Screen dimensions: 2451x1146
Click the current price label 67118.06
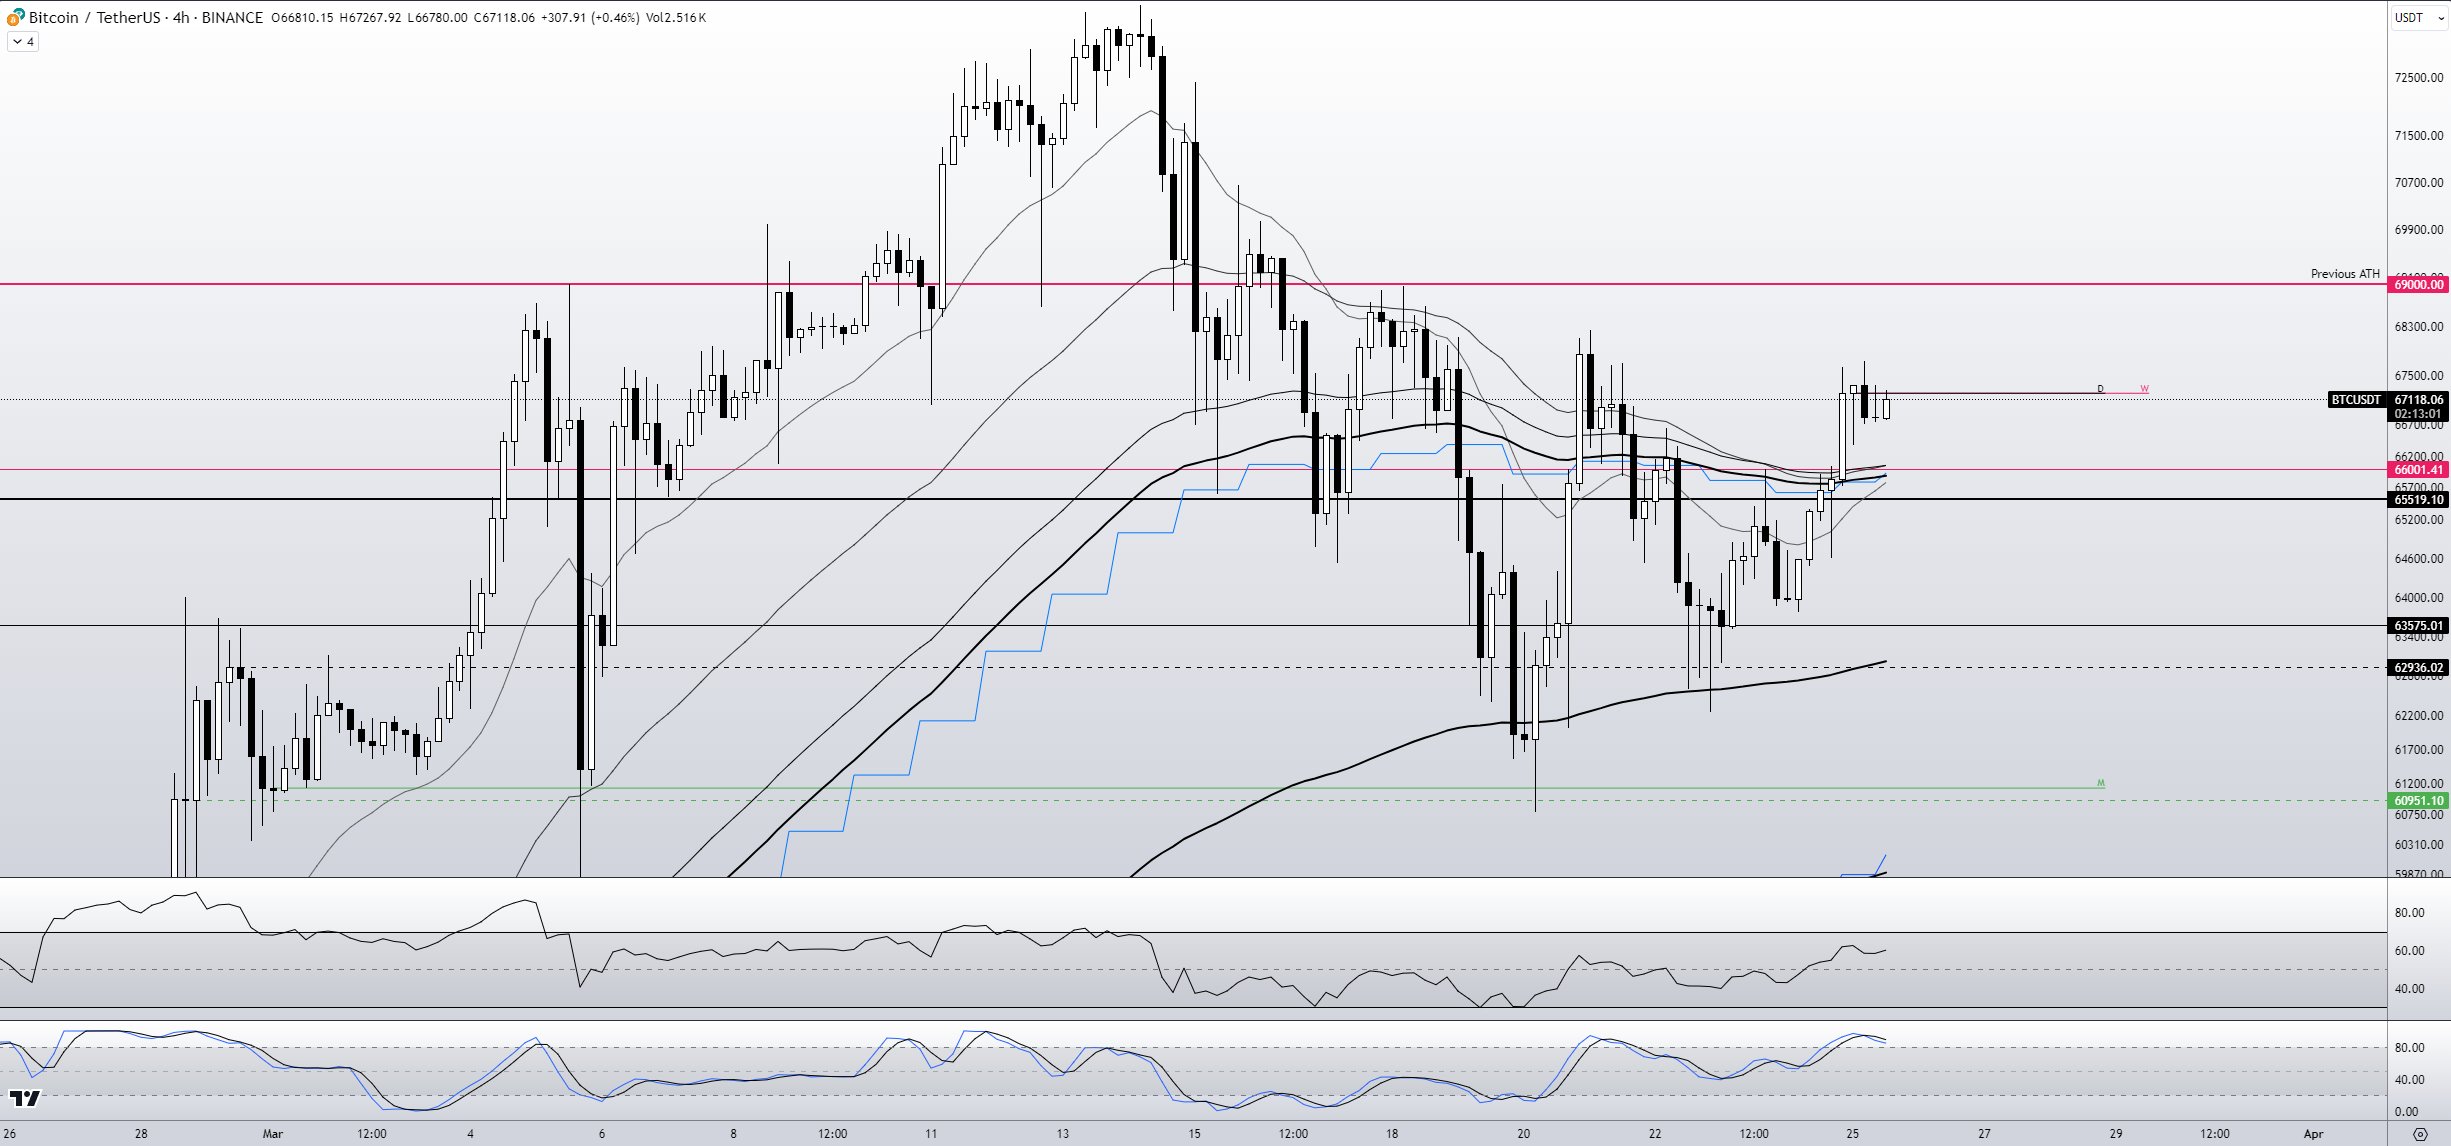tap(2418, 399)
